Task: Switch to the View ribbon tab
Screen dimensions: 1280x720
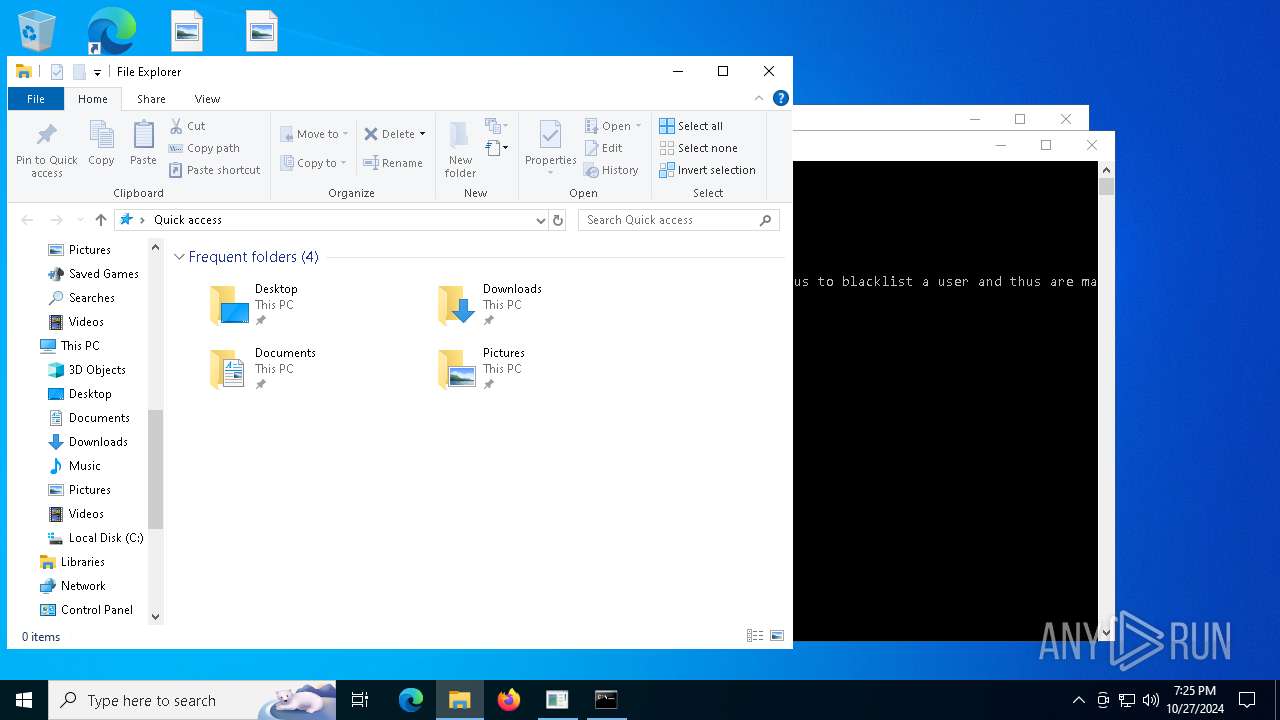Action: pos(207,99)
